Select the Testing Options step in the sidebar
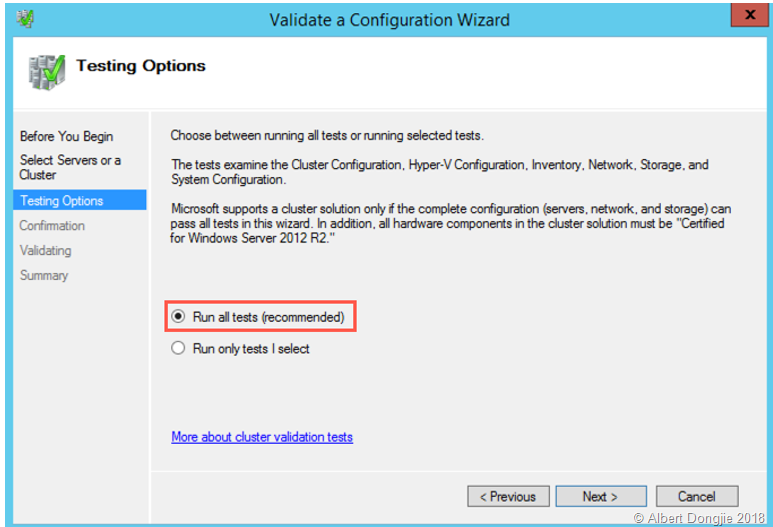Image resolution: width=773 pixels, height=527 pixels. coord(61,201)
